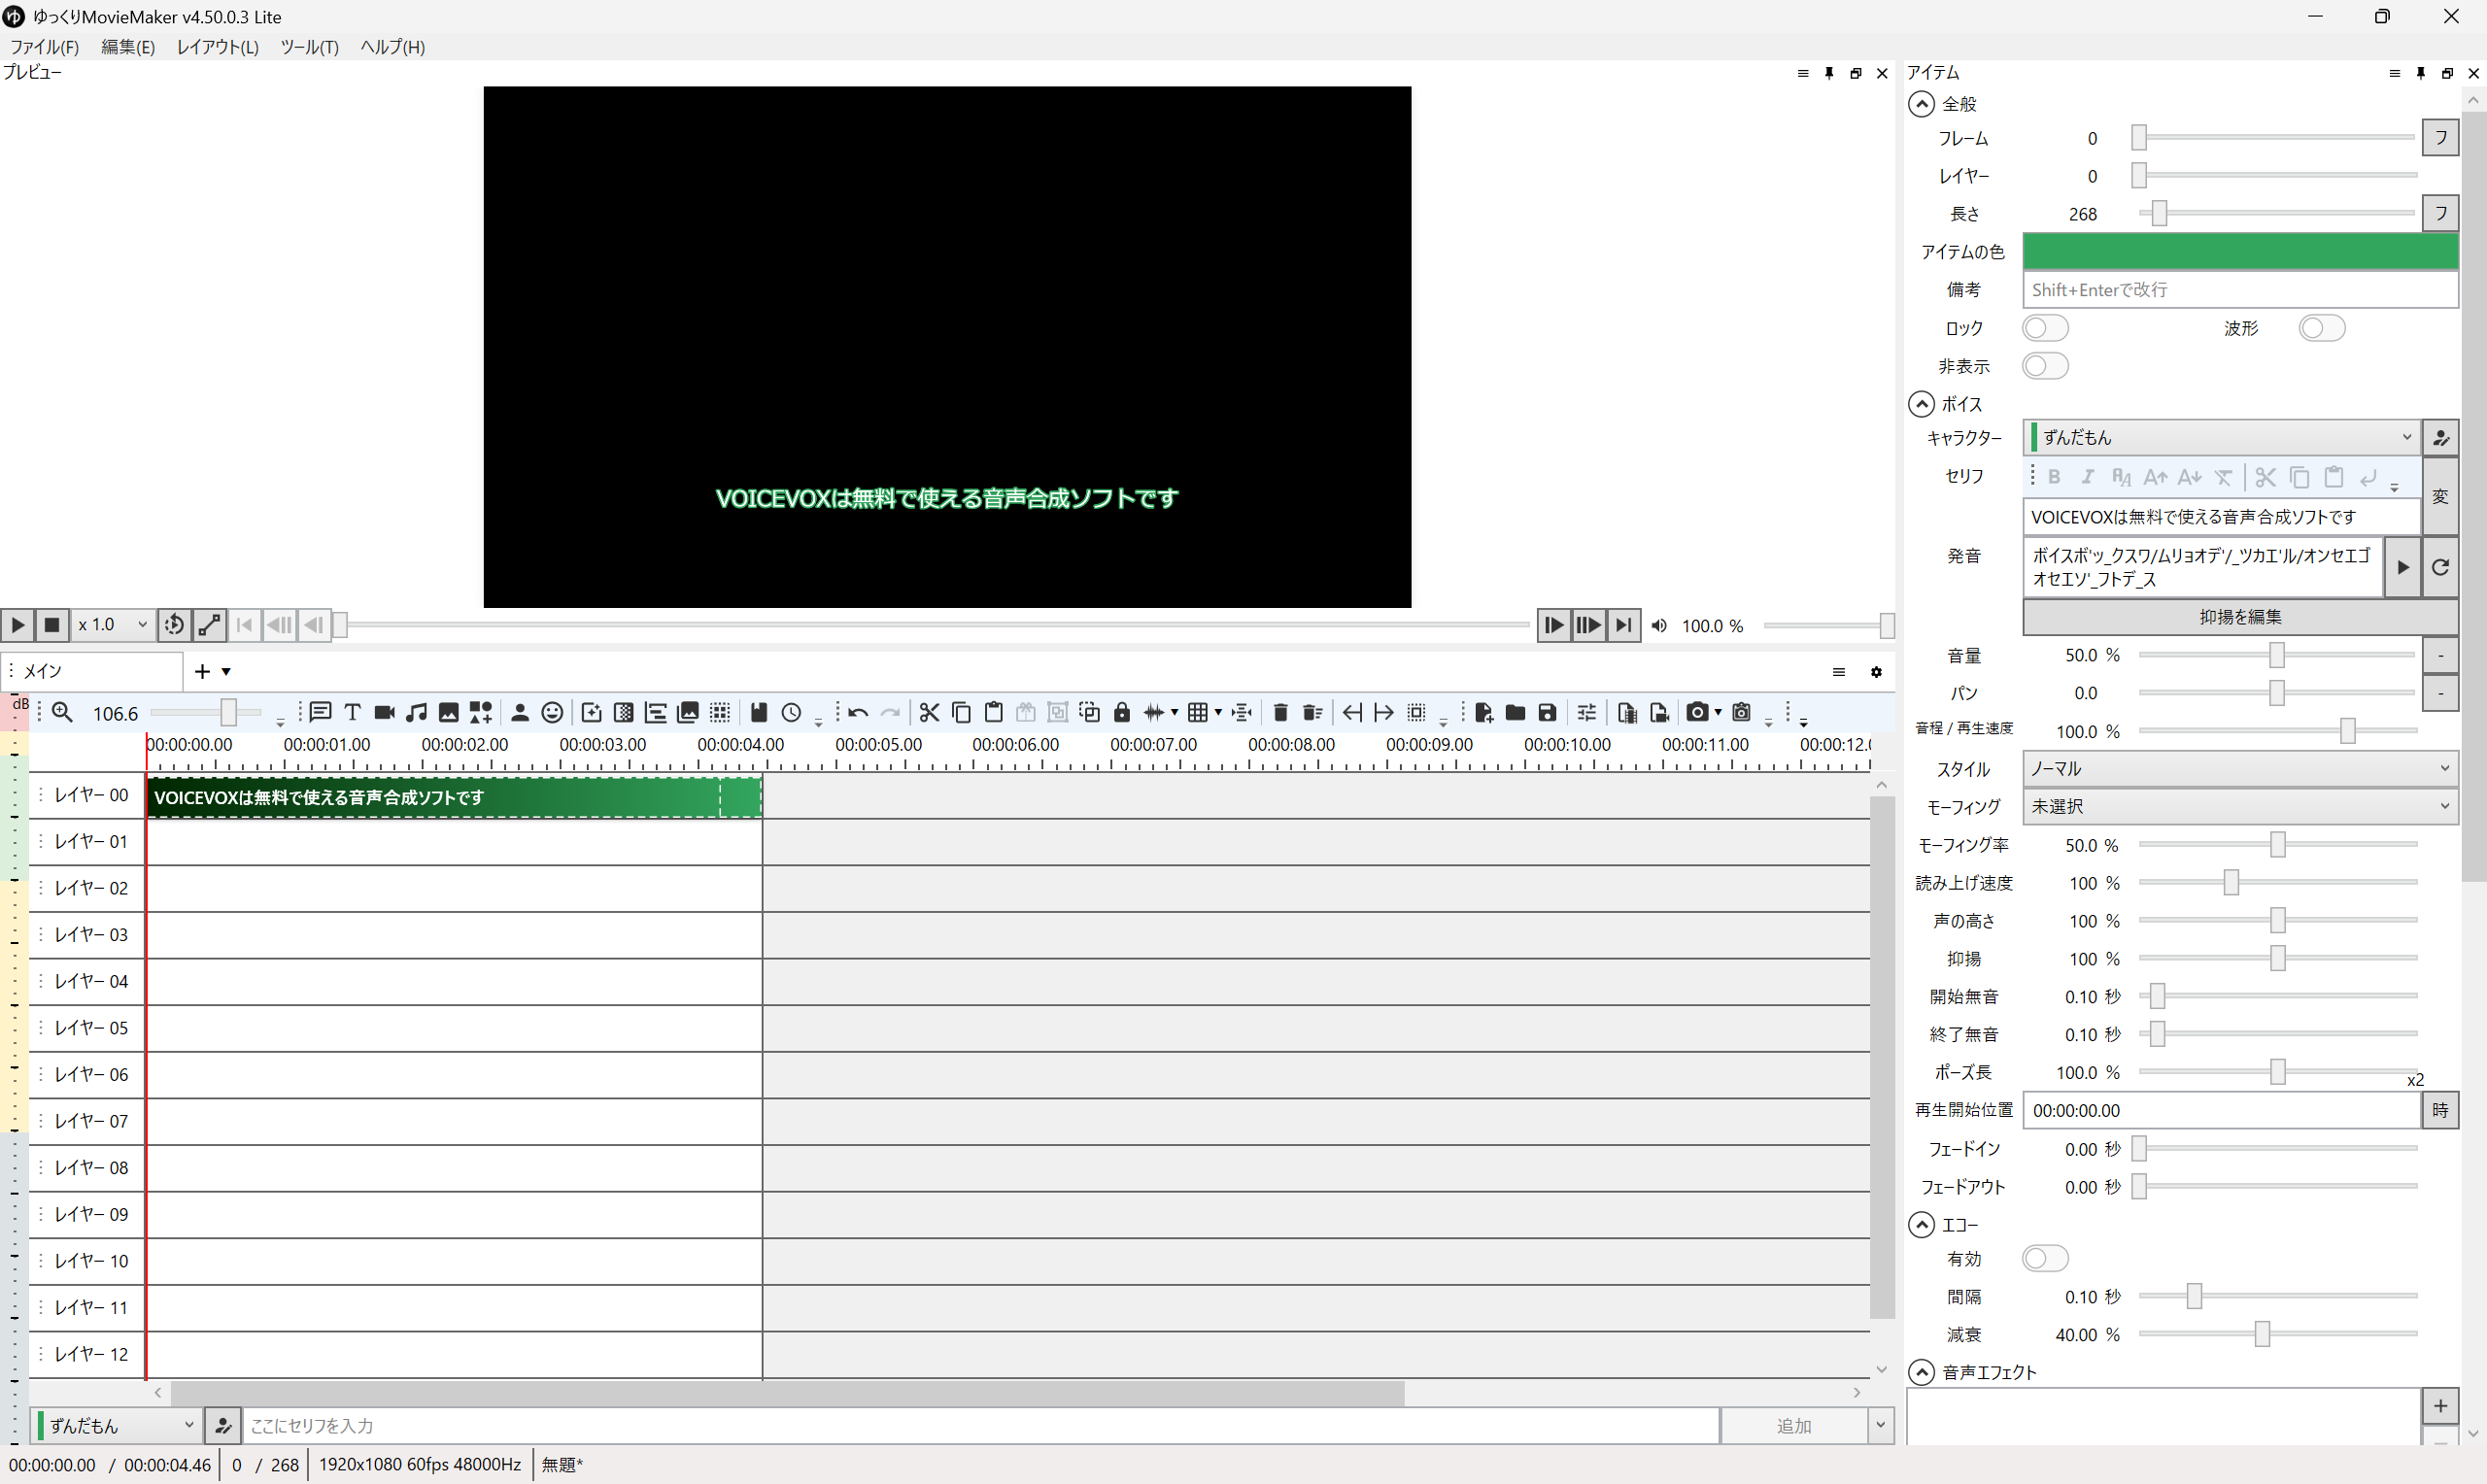Click the 抑揚を編集 button
Image resolution: width=2487 pixels, height=1484 pixels.
click(x=2239, y=617)
